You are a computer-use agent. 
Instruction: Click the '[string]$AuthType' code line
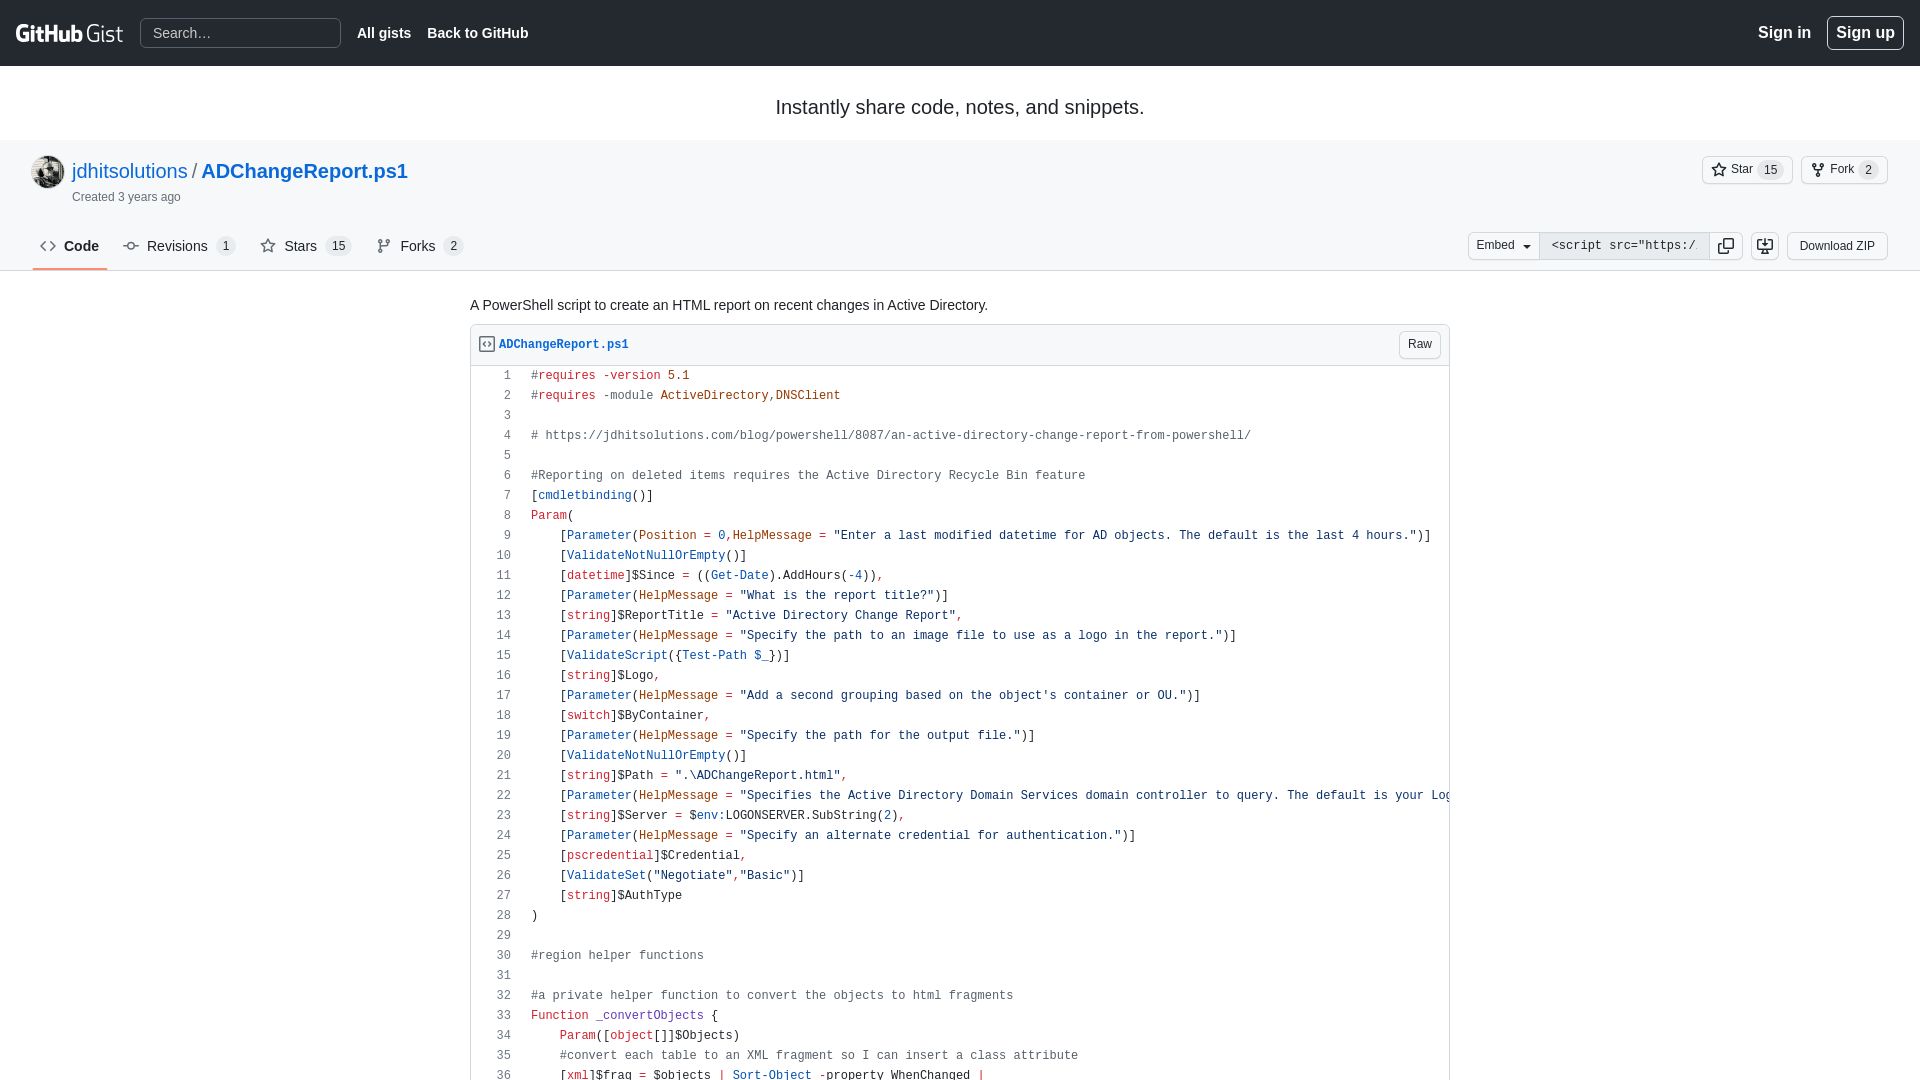tap(621, 896)
